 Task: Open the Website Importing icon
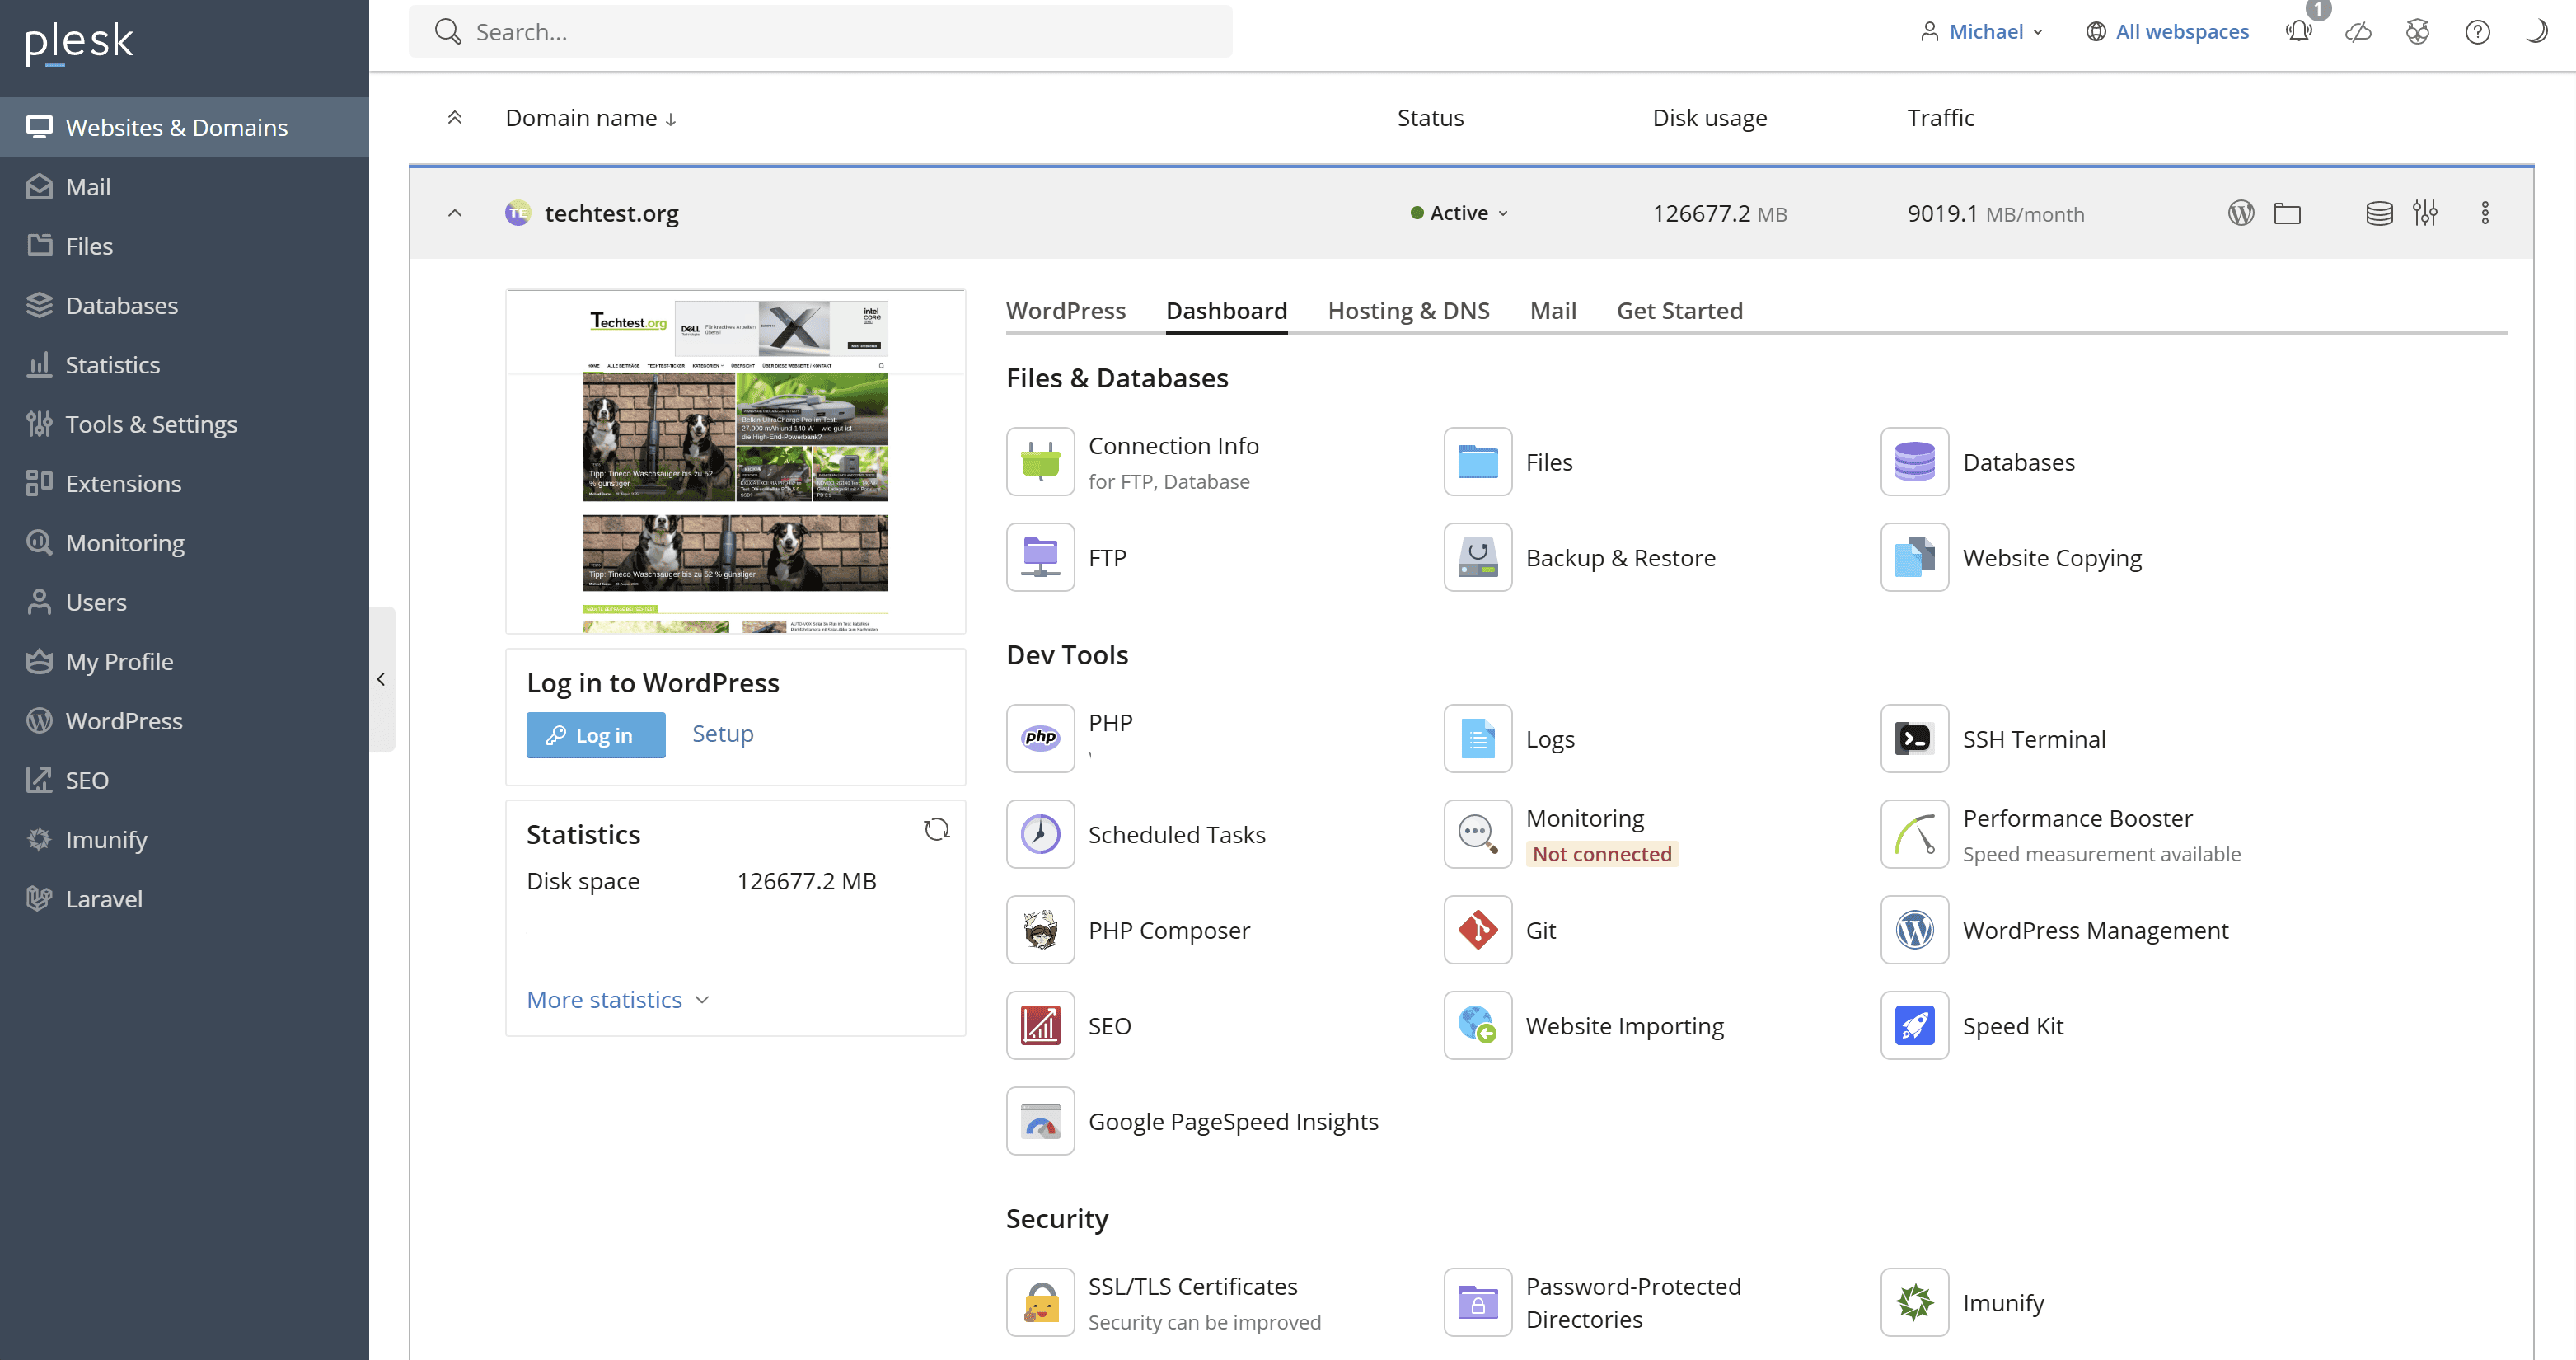[x=1477, y=1025]
